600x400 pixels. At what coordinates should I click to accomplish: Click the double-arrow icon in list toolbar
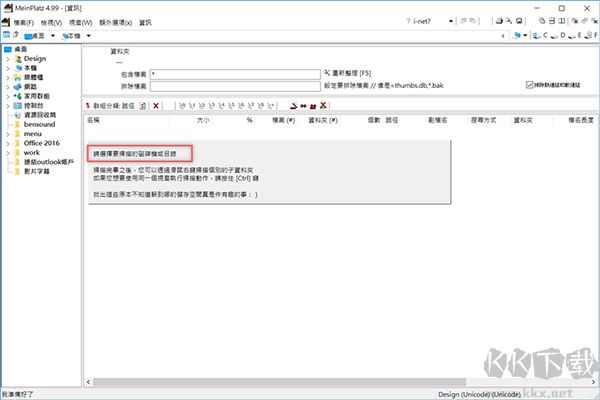tap(303, 106)
